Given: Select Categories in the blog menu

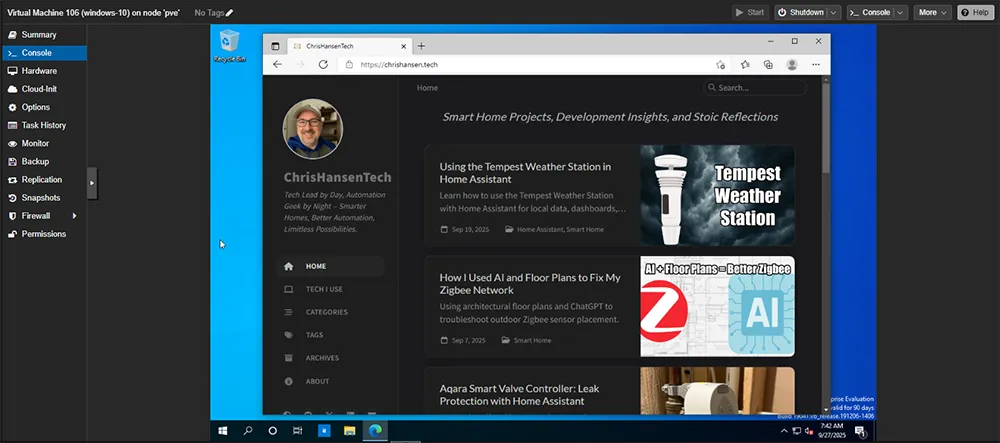Looking at the screenshot, I should click(x=326, y=312).
